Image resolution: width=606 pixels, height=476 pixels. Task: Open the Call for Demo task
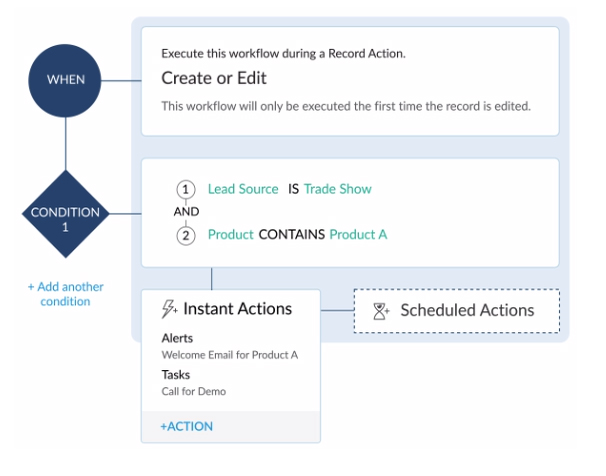193,391
